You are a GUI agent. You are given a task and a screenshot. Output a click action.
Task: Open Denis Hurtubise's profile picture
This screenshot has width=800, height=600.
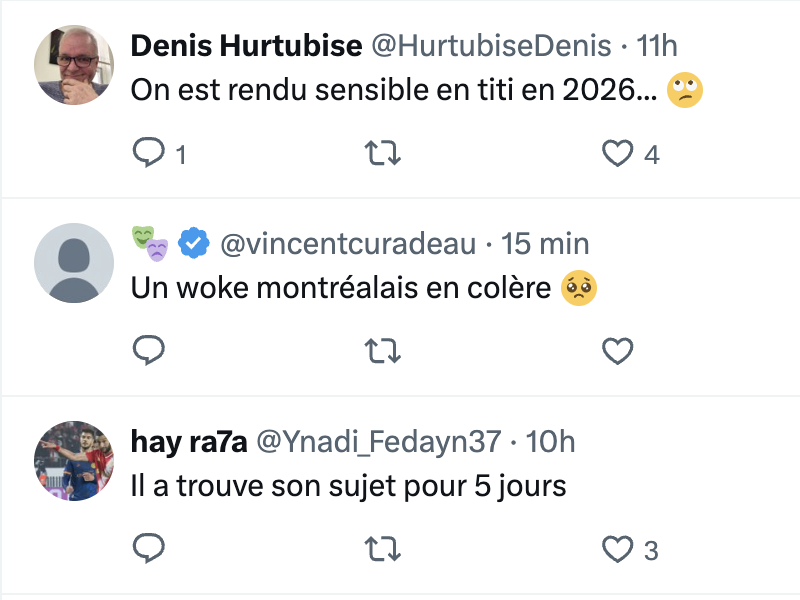coord(74,65)
